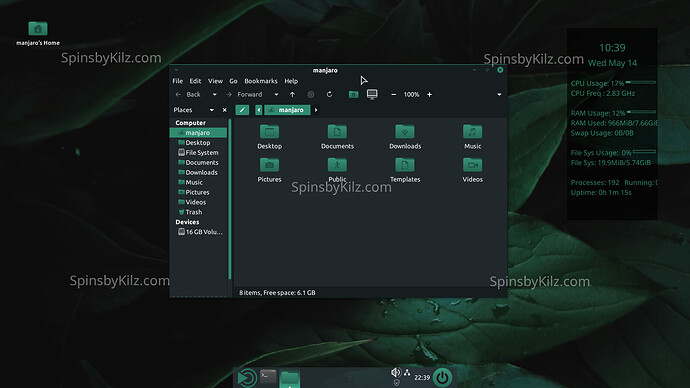690x388 pixels.
Task: Open the start menu launcher on panel
Action: [x=247, y=378]
